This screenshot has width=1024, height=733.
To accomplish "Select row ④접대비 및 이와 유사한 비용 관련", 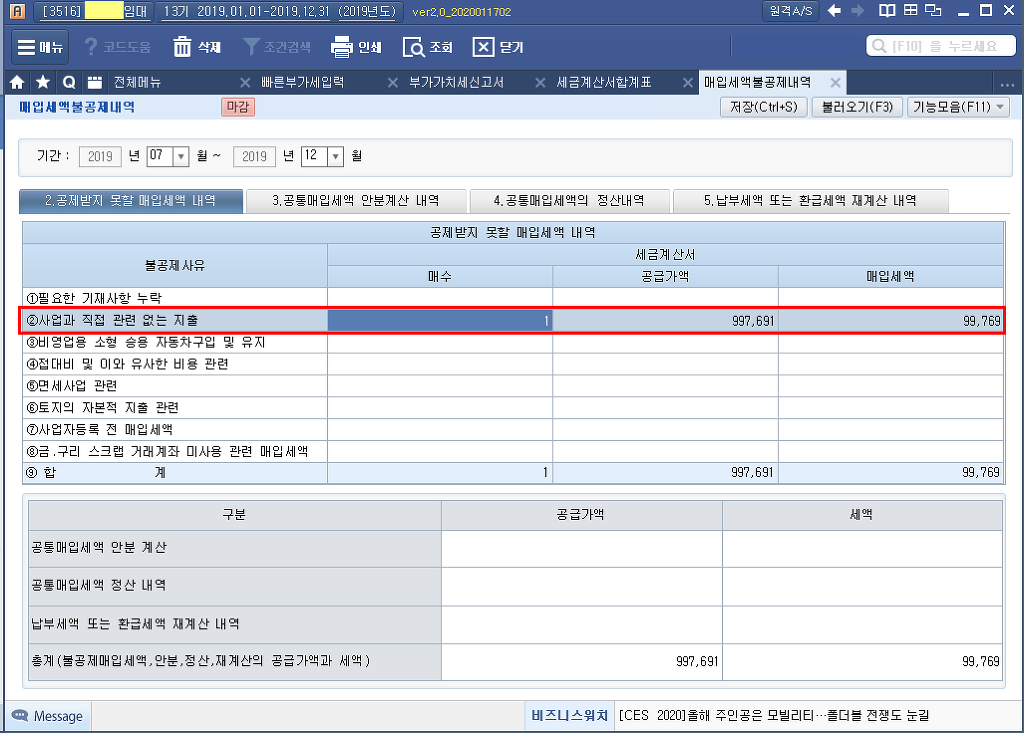I will coord(513,364).
